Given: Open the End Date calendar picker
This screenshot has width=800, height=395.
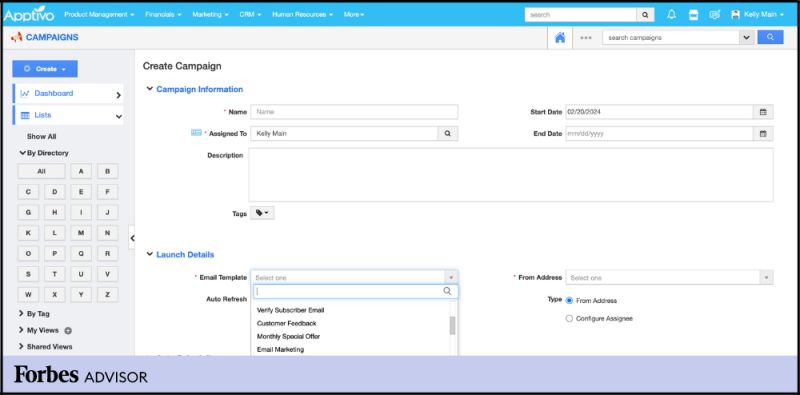Looking at the screenshot, I should pos(763,134).
